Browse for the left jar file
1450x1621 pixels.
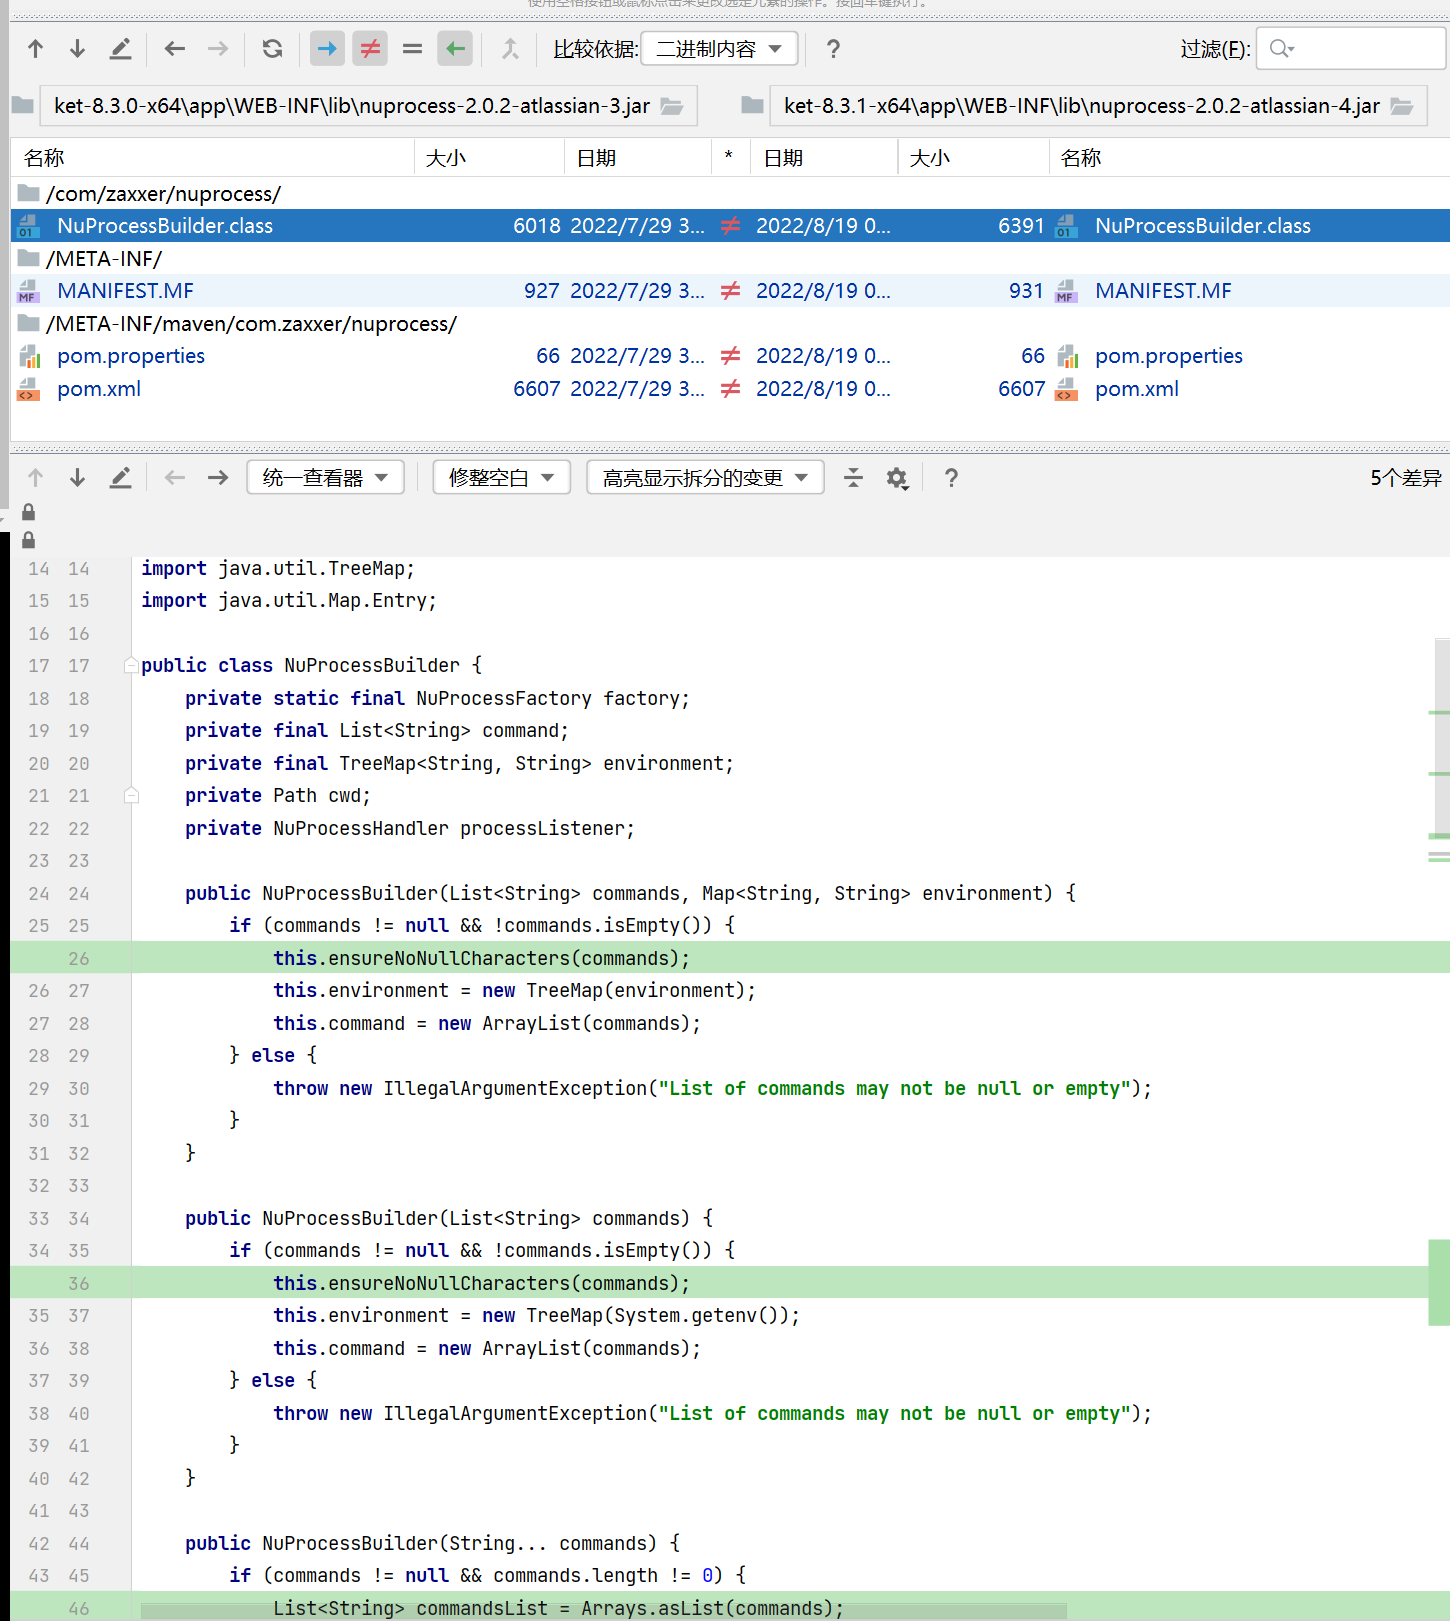pos(672,106)
